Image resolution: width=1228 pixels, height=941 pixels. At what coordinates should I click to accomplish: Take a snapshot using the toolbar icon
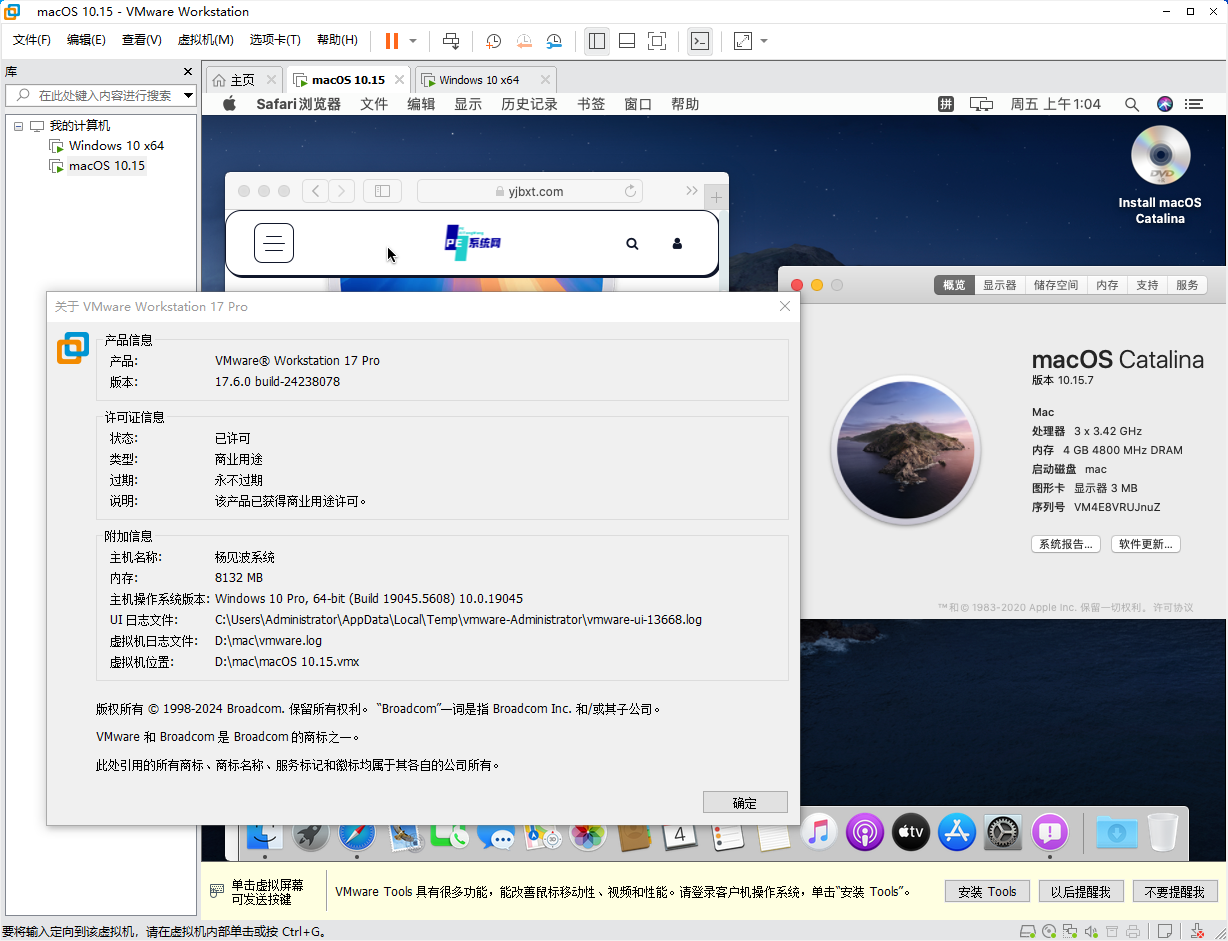493,41
